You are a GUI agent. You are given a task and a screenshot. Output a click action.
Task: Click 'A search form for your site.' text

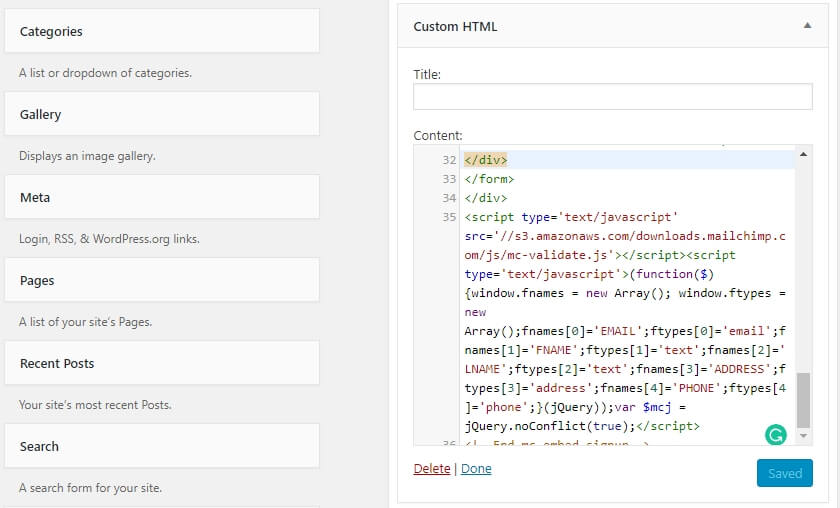point(91,488)
